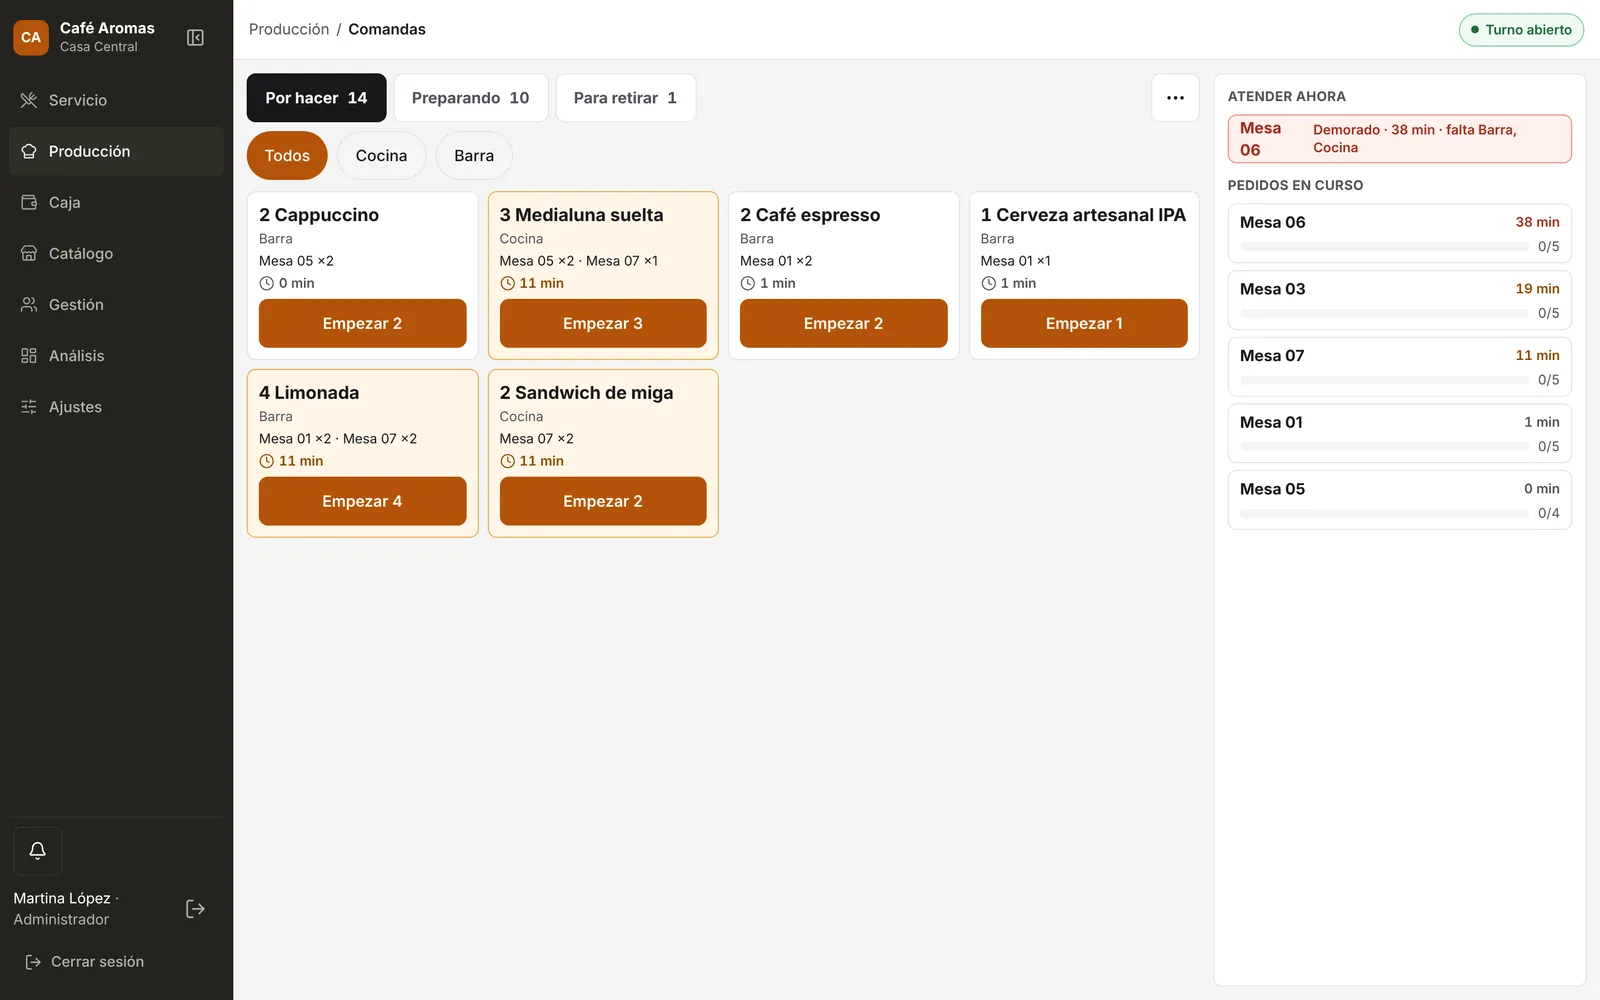Select the Todos filter chip
The image size is (1600, 1000).
[287, 156]
